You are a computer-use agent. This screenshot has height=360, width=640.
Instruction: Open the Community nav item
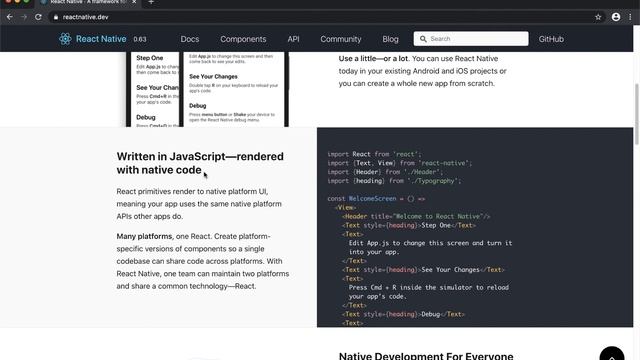click(x=341, y=39)
